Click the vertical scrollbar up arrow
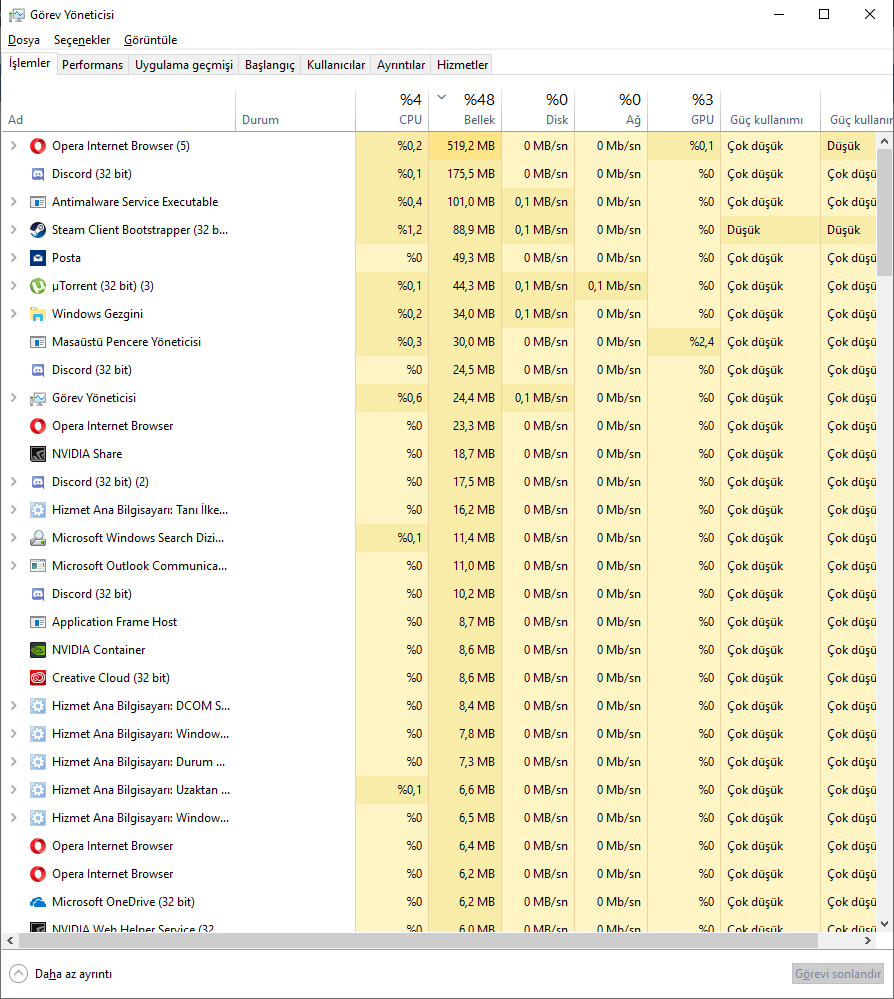 point(884,141)
